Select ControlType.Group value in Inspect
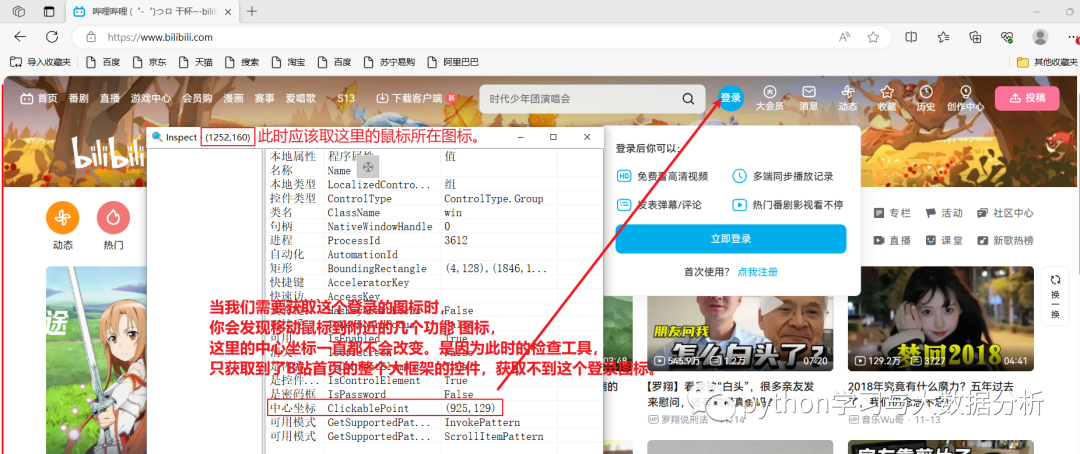The height and width of the screenshot is (454, 1080). tap(493, 198)
